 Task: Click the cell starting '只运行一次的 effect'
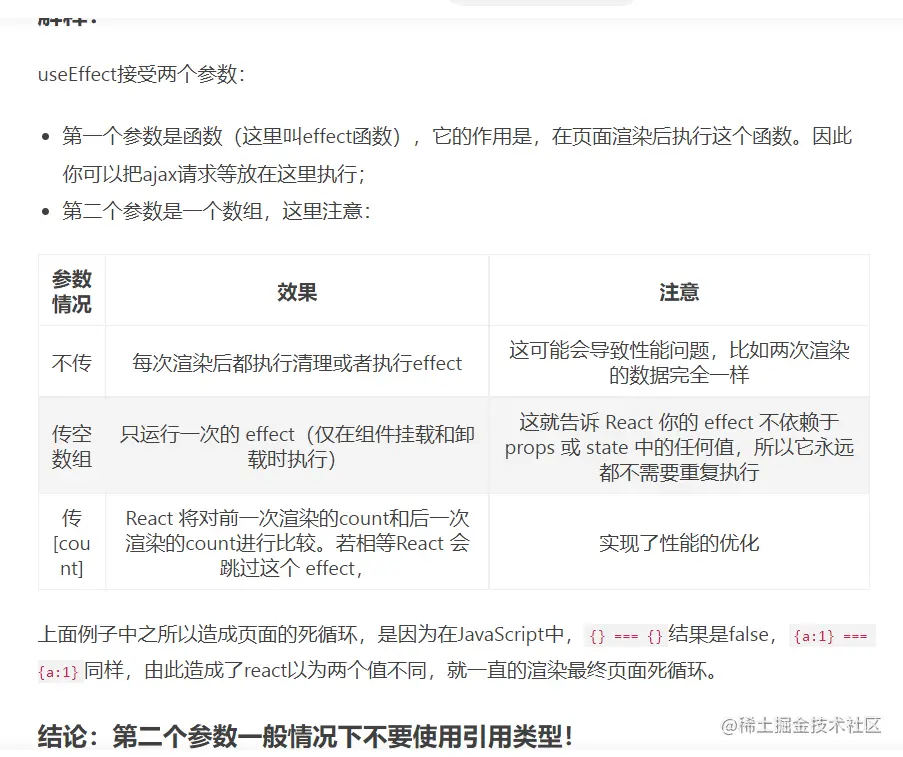[x=297, y=446]
